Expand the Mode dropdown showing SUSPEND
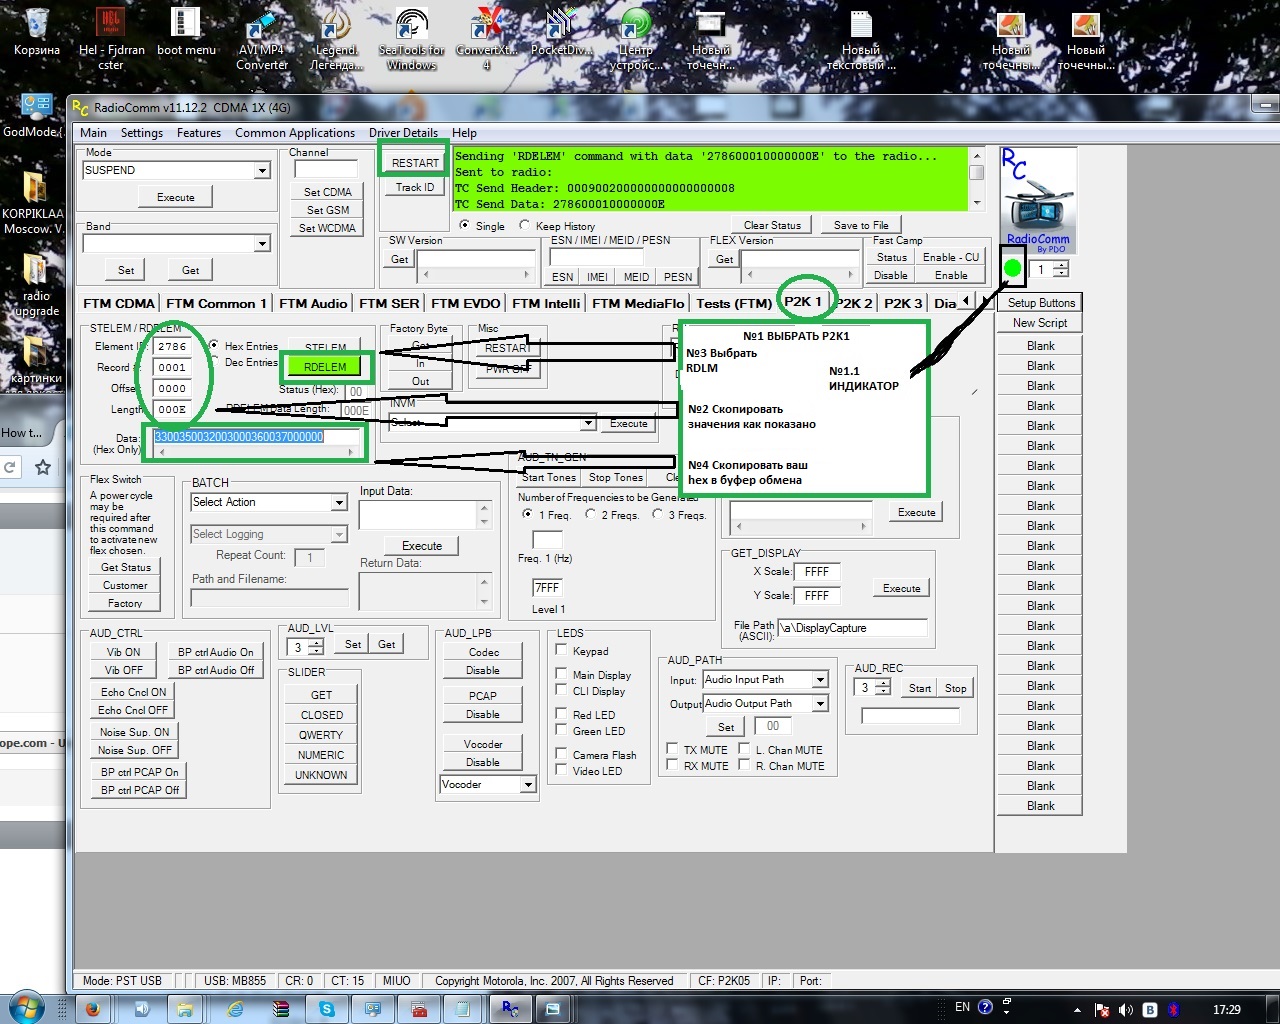The image size is (1280, 1024). [x=262, y=171]
